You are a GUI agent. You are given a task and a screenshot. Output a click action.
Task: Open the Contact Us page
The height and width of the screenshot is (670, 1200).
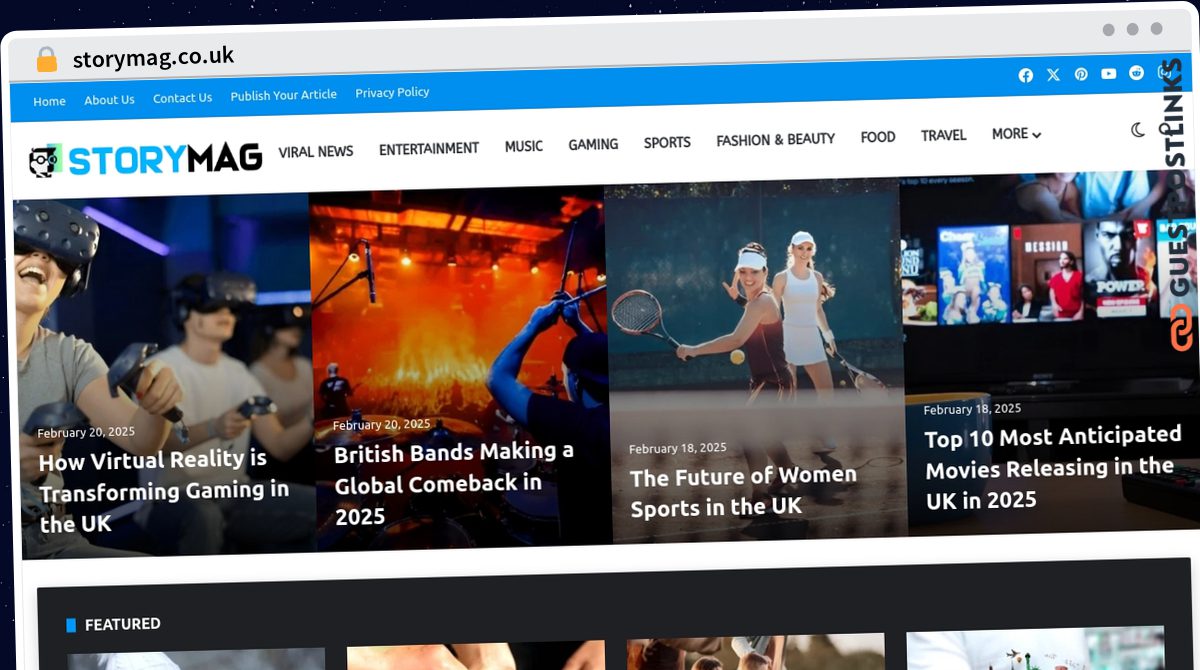182,98
